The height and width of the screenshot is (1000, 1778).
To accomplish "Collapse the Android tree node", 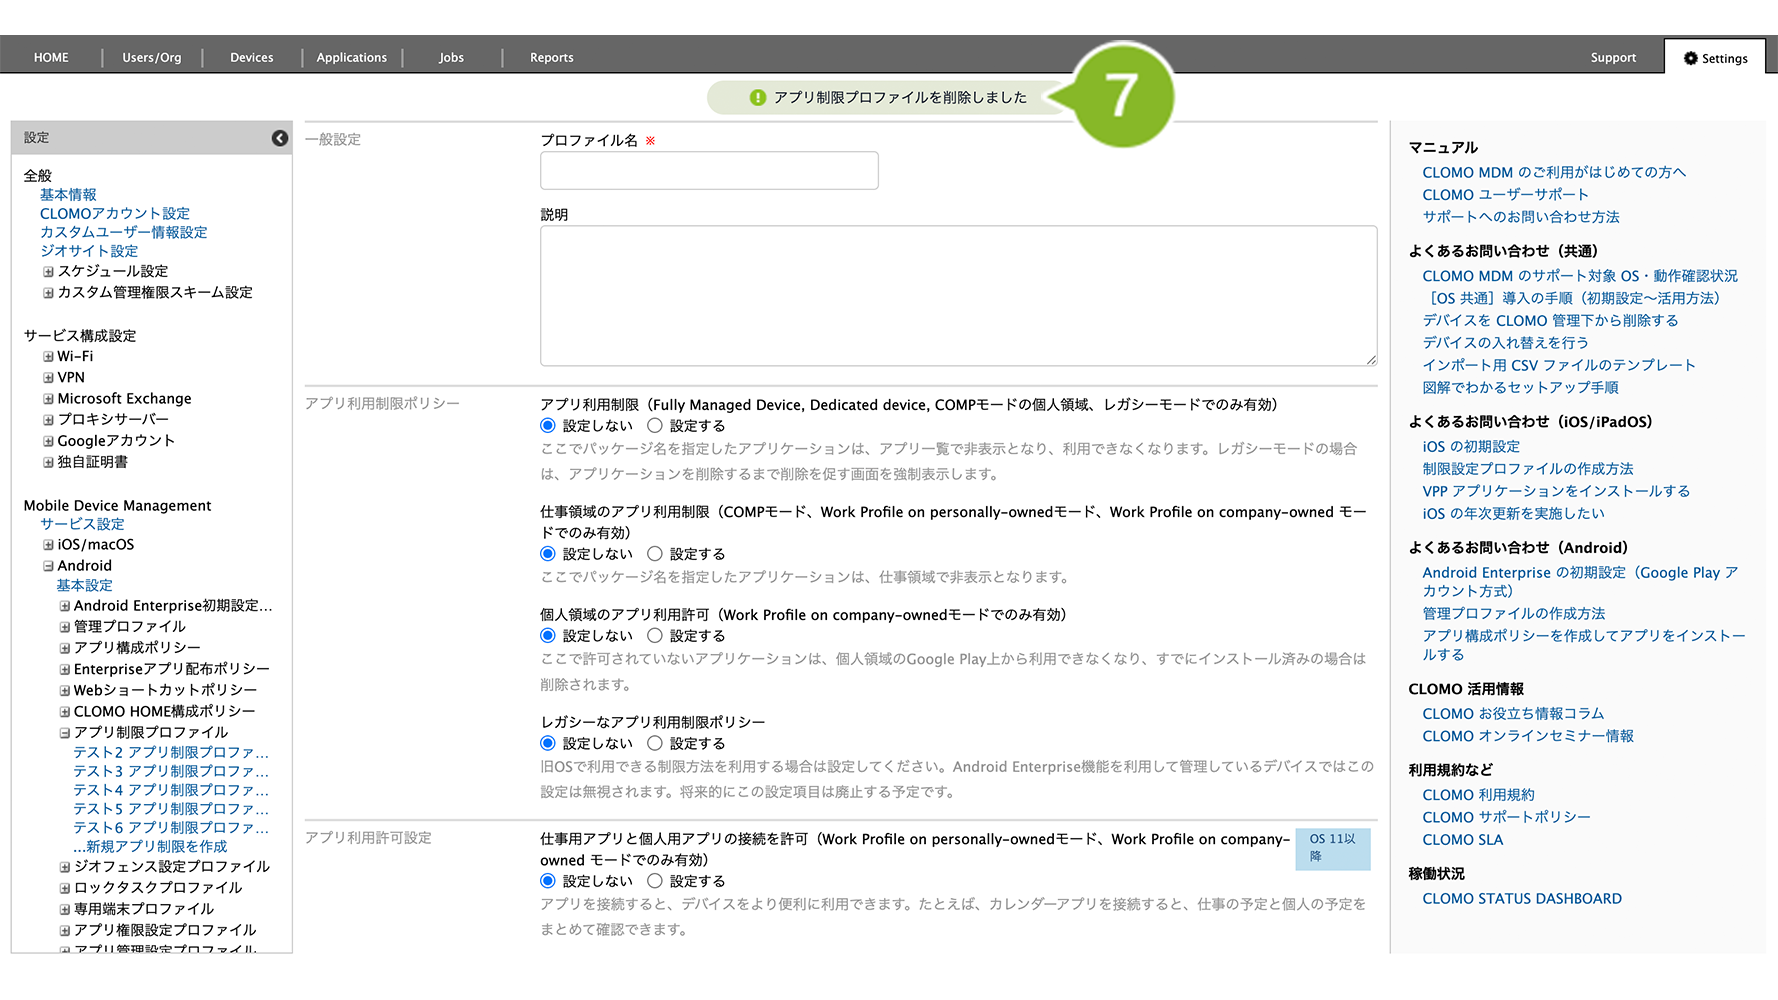I will tap(48, 566).
